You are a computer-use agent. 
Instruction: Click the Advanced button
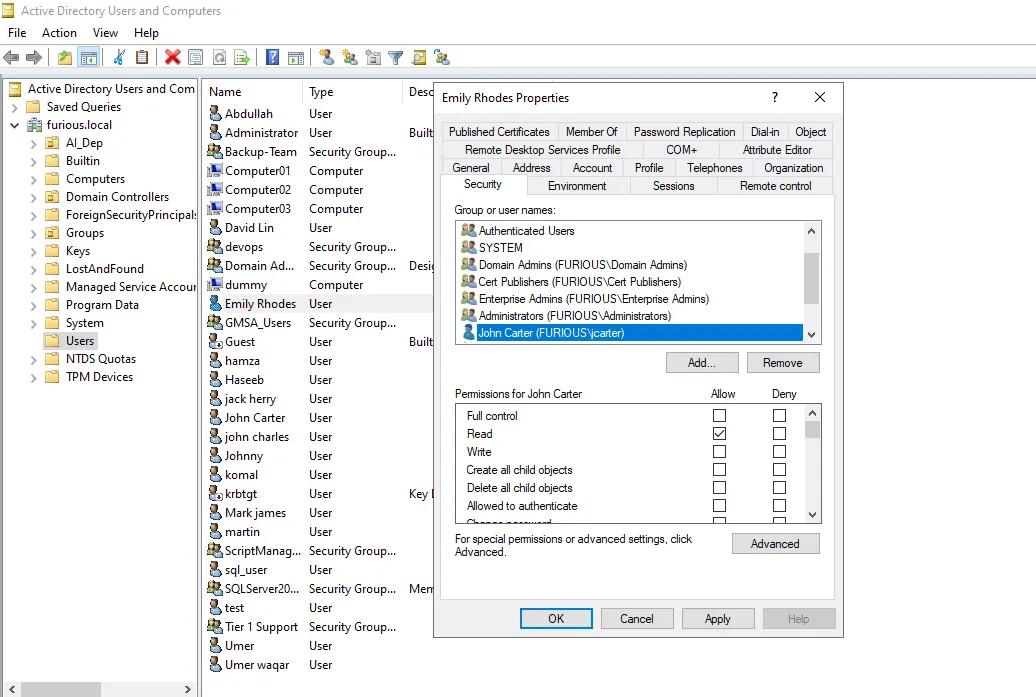pos(775,544)
